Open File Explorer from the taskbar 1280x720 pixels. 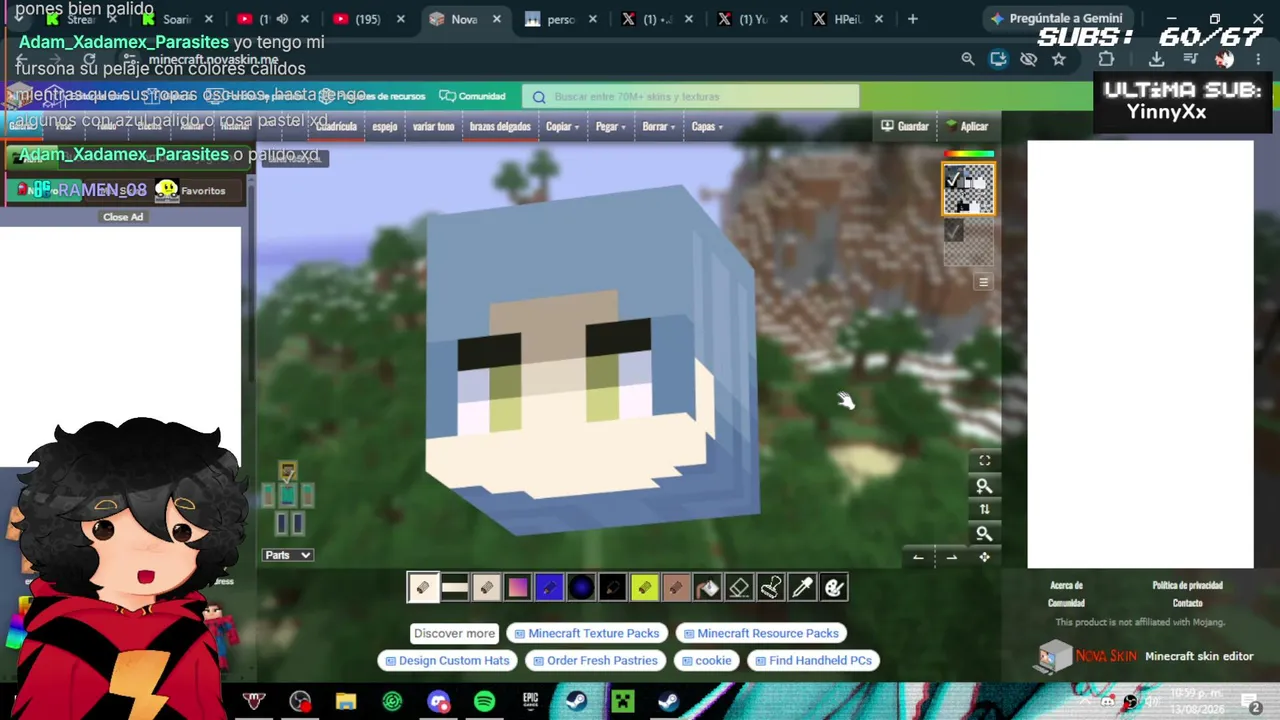click(x=346, y=701)
